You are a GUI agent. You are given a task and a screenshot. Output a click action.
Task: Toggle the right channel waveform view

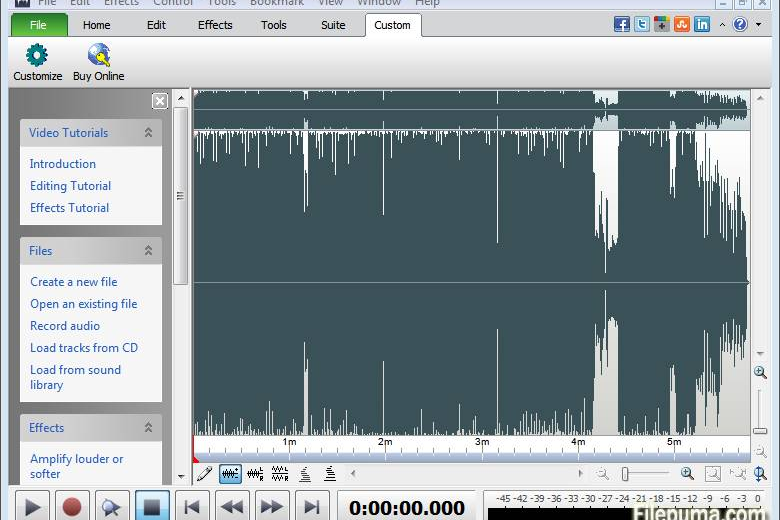(255, 474)
